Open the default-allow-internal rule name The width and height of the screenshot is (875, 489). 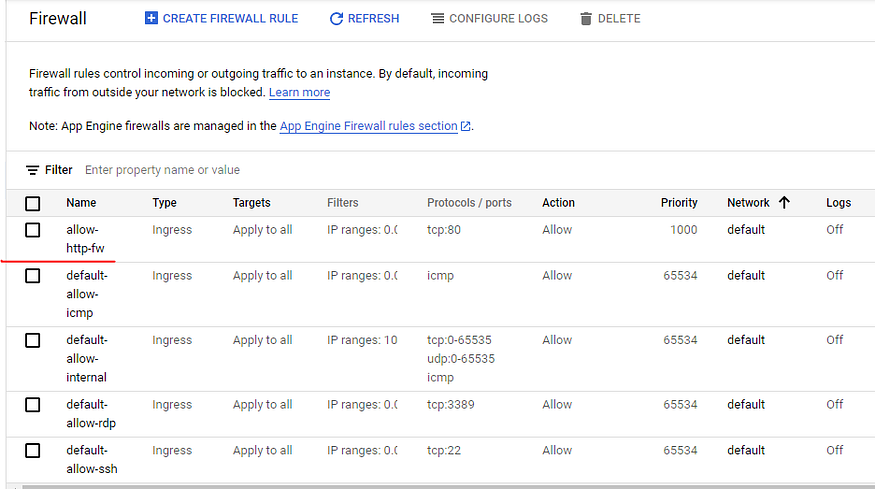click(x=86, y=358)
